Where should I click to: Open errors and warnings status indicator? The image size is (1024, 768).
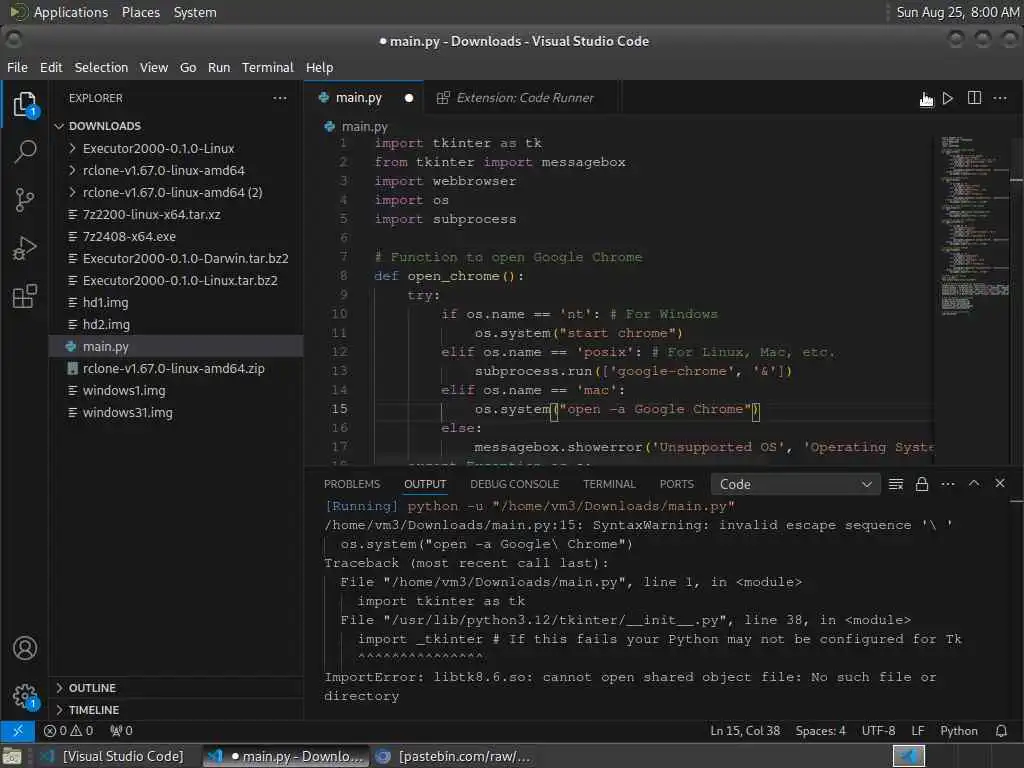point(69,731)
